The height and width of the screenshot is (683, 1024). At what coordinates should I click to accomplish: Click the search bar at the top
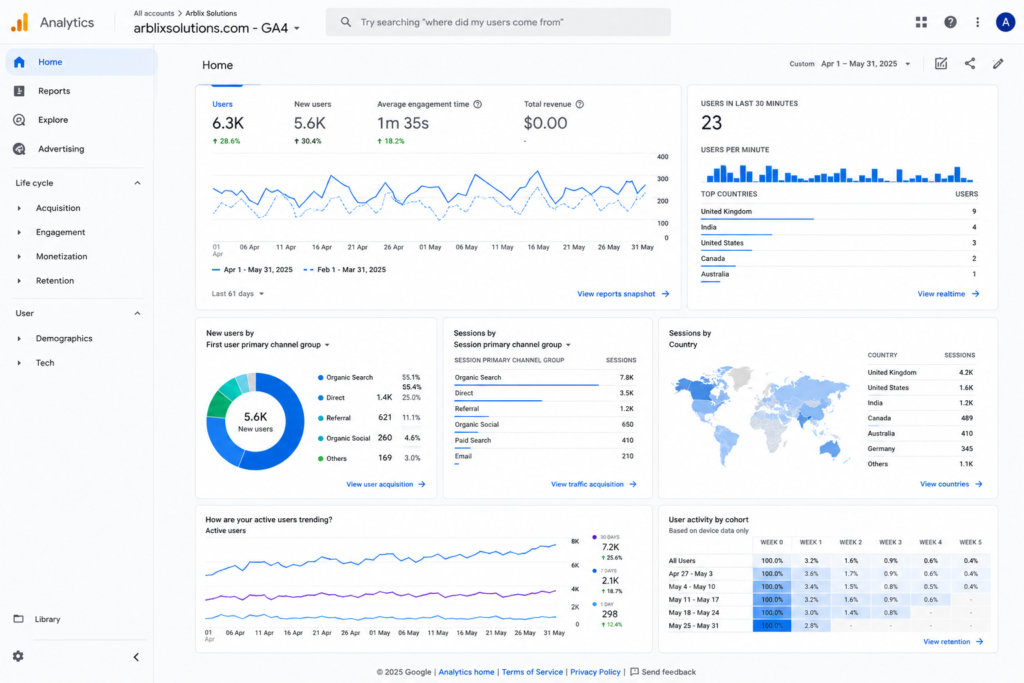498,22
